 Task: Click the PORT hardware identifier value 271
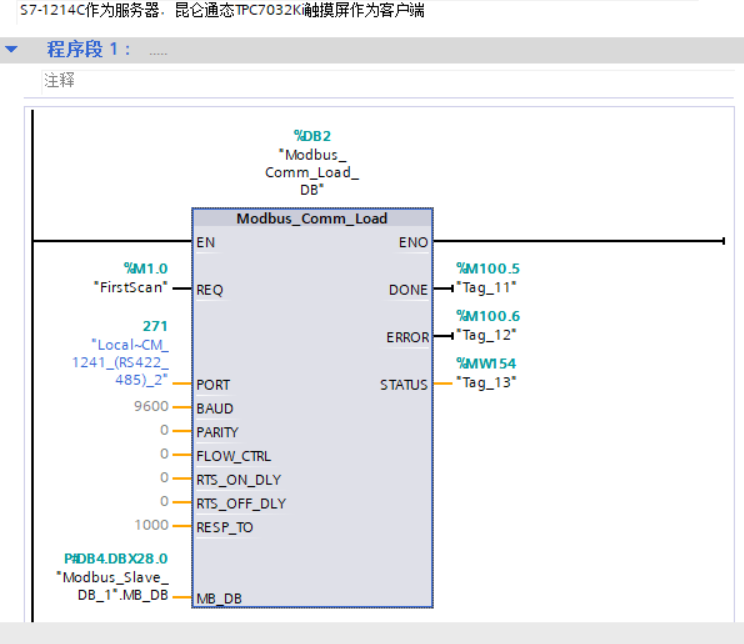point(155,326)
